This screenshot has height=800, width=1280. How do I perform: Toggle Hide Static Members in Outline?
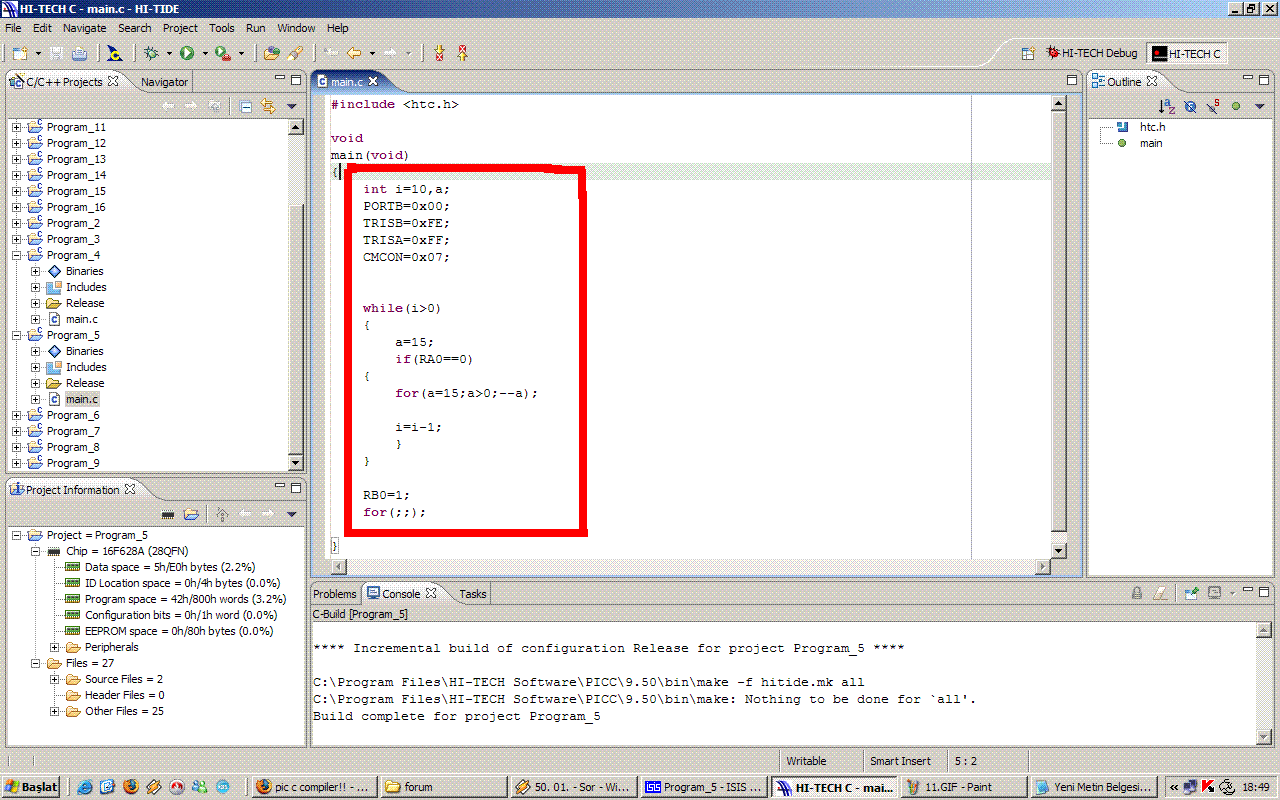[x=1213, y=106]
